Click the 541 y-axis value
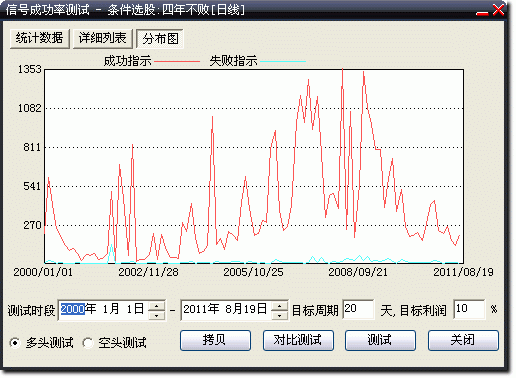Viewport: 516px width, 378px height. [32, 186]
